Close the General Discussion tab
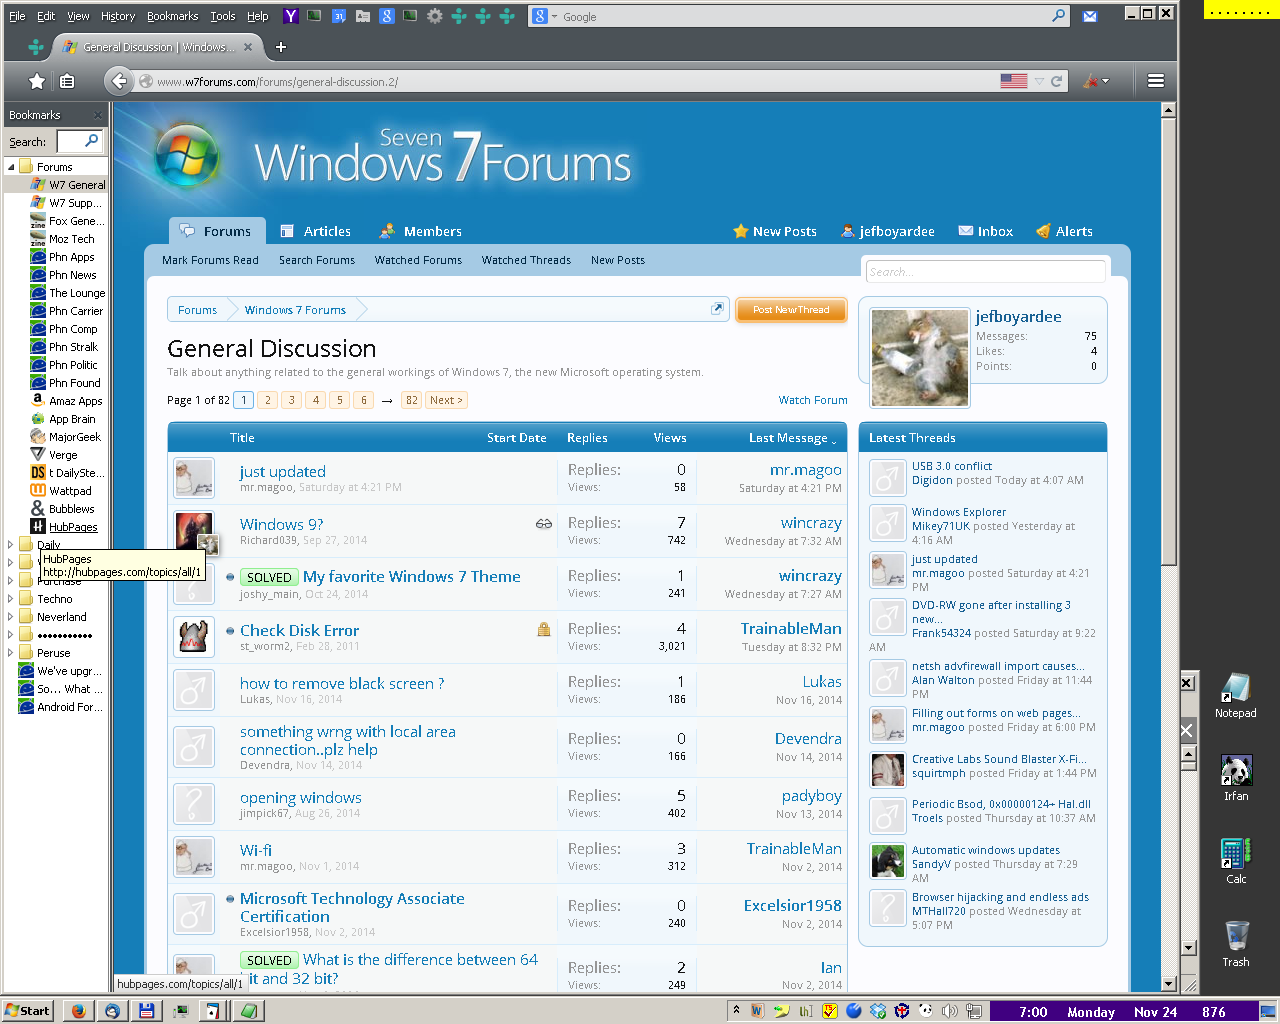 [248, 47]
